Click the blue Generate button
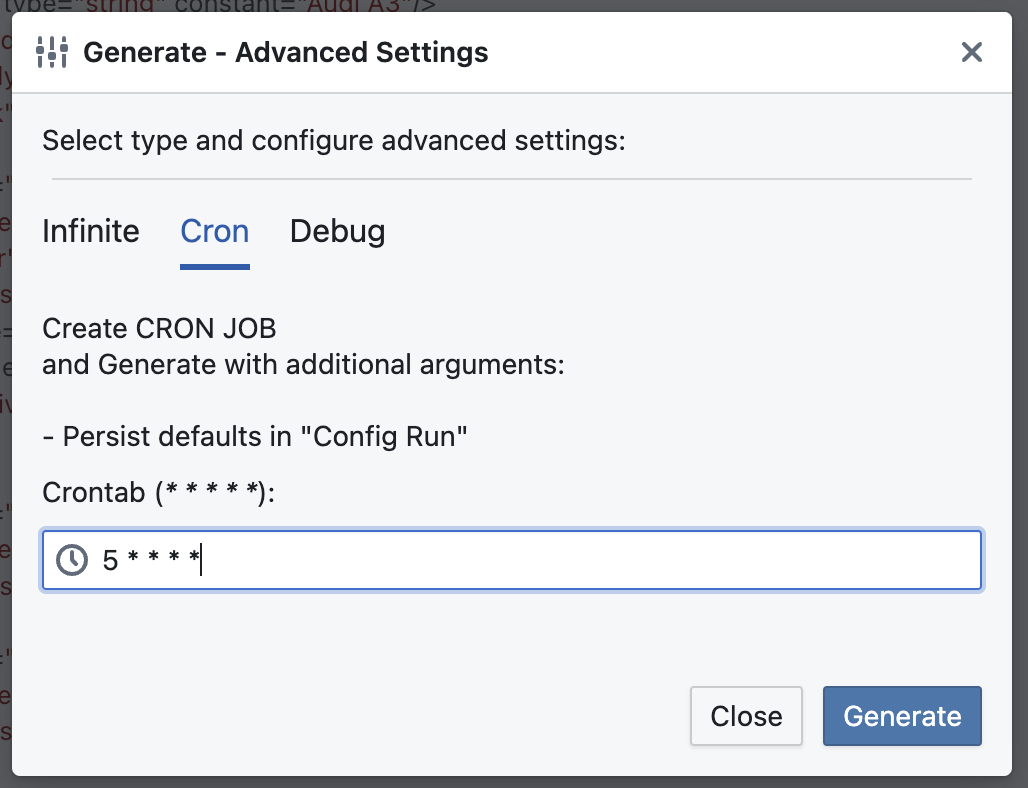Image resolution: width=1028 pixels, height=788 pixels. pyautogui.click(x=902, y=716)
